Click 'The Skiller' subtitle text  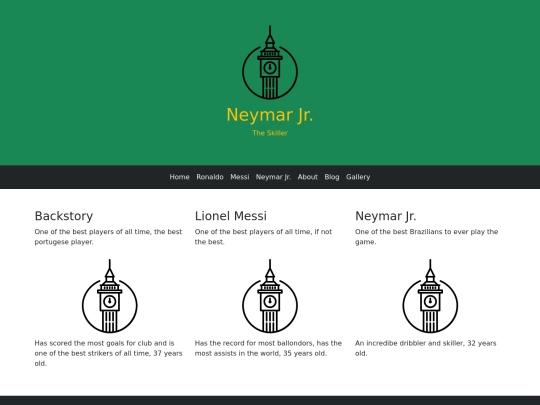270,133
